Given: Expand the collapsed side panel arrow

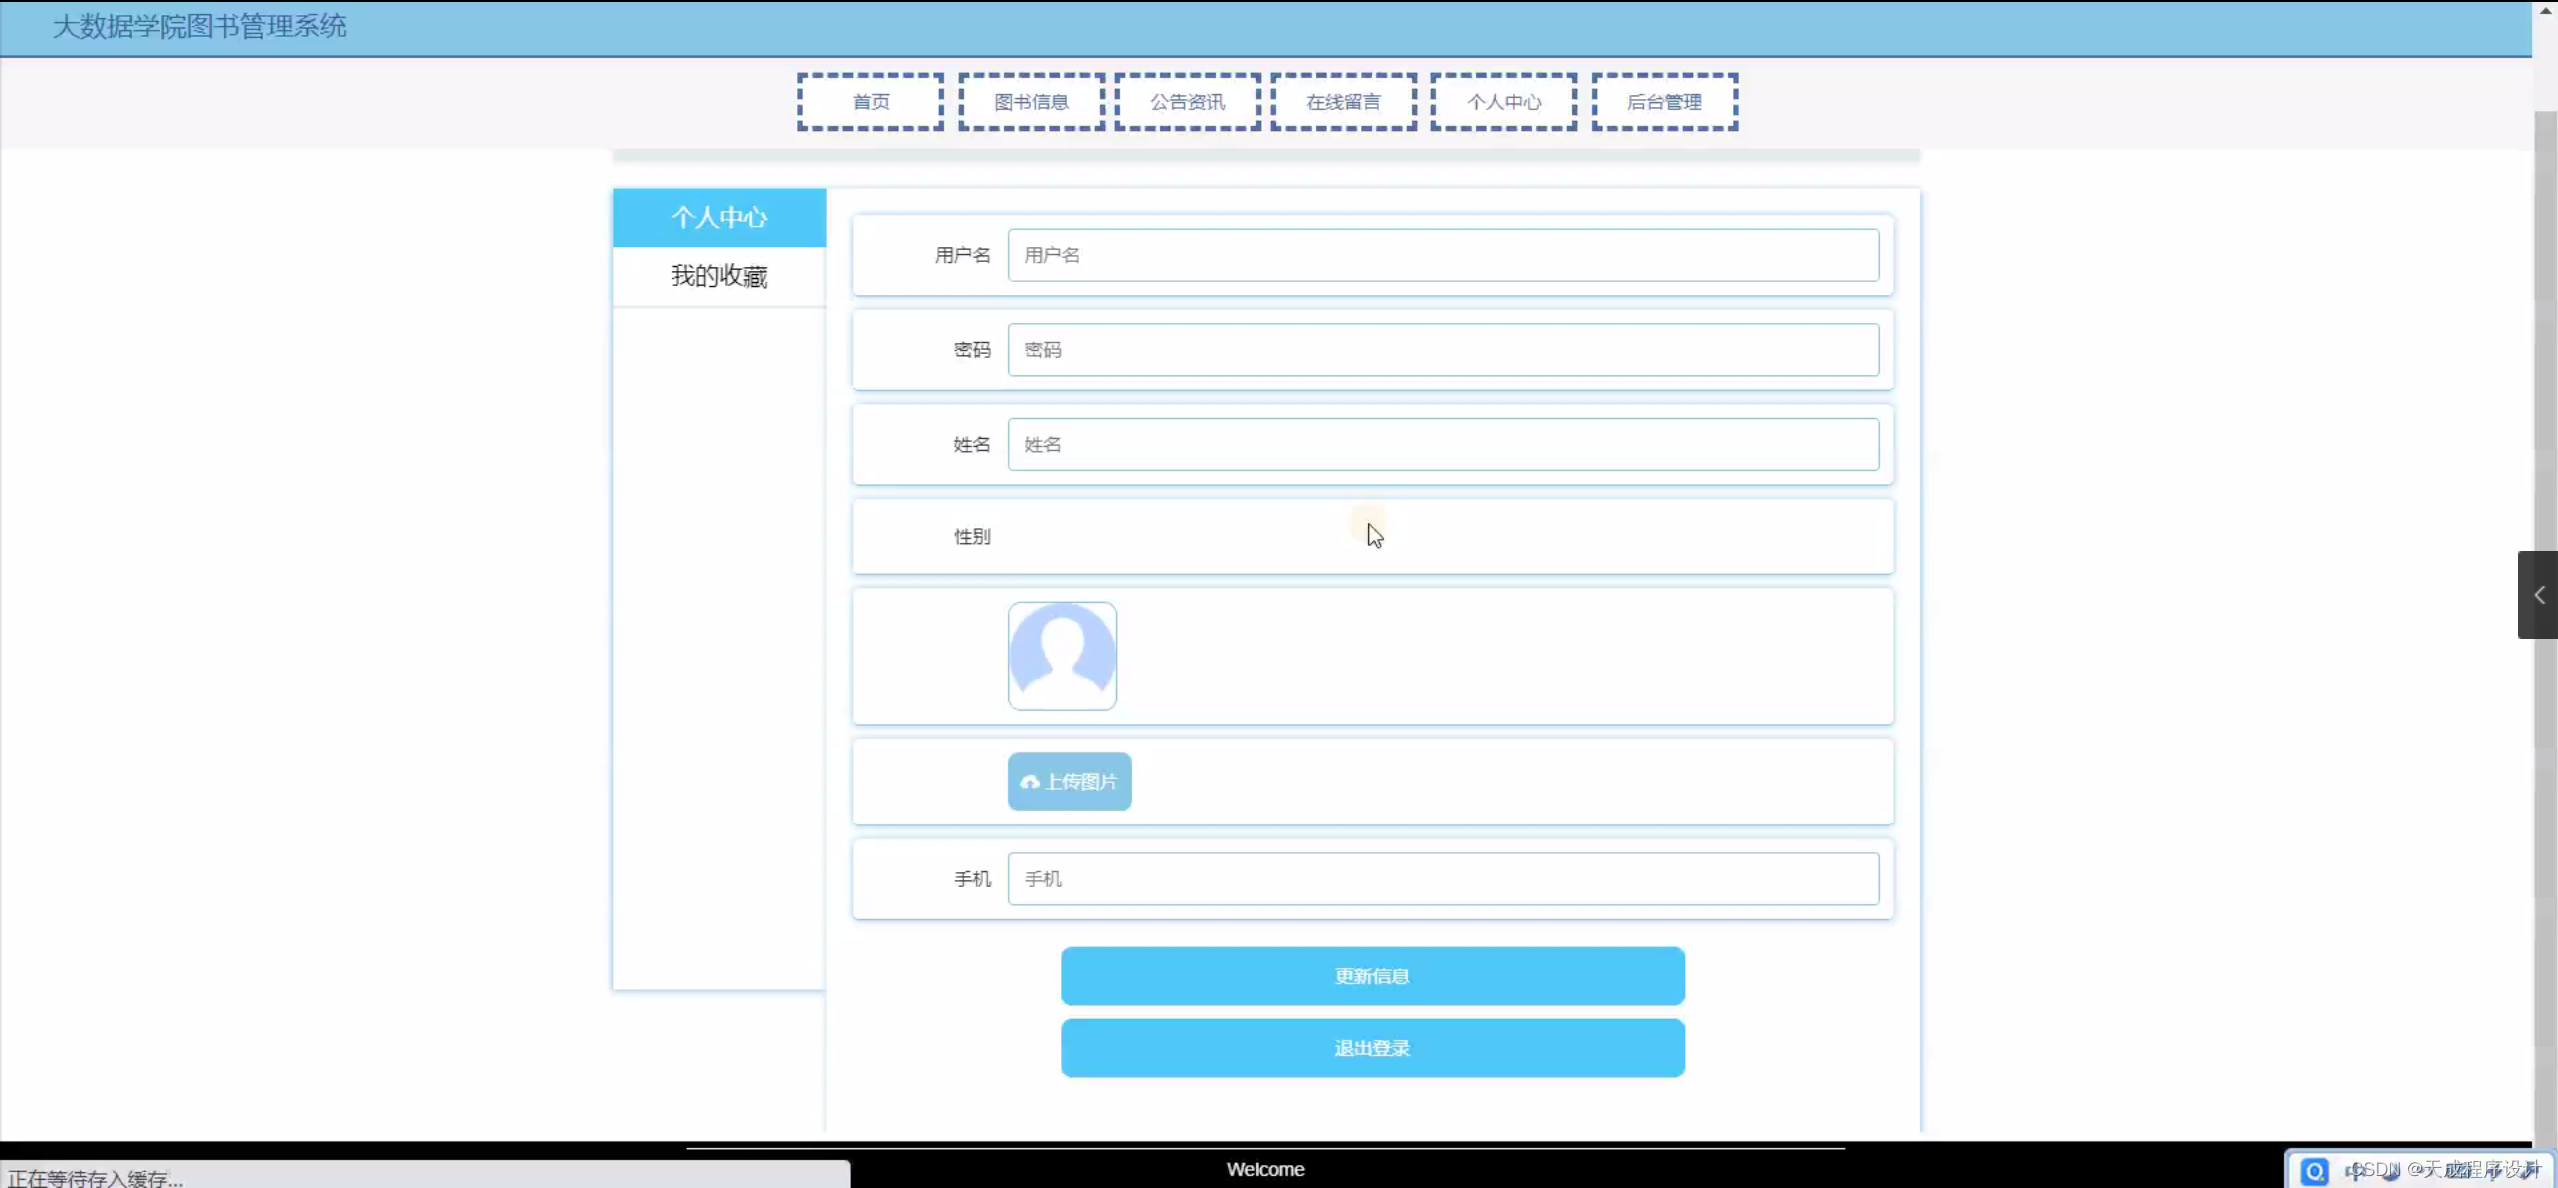Looking at the screenshot, I should 2538,595.
